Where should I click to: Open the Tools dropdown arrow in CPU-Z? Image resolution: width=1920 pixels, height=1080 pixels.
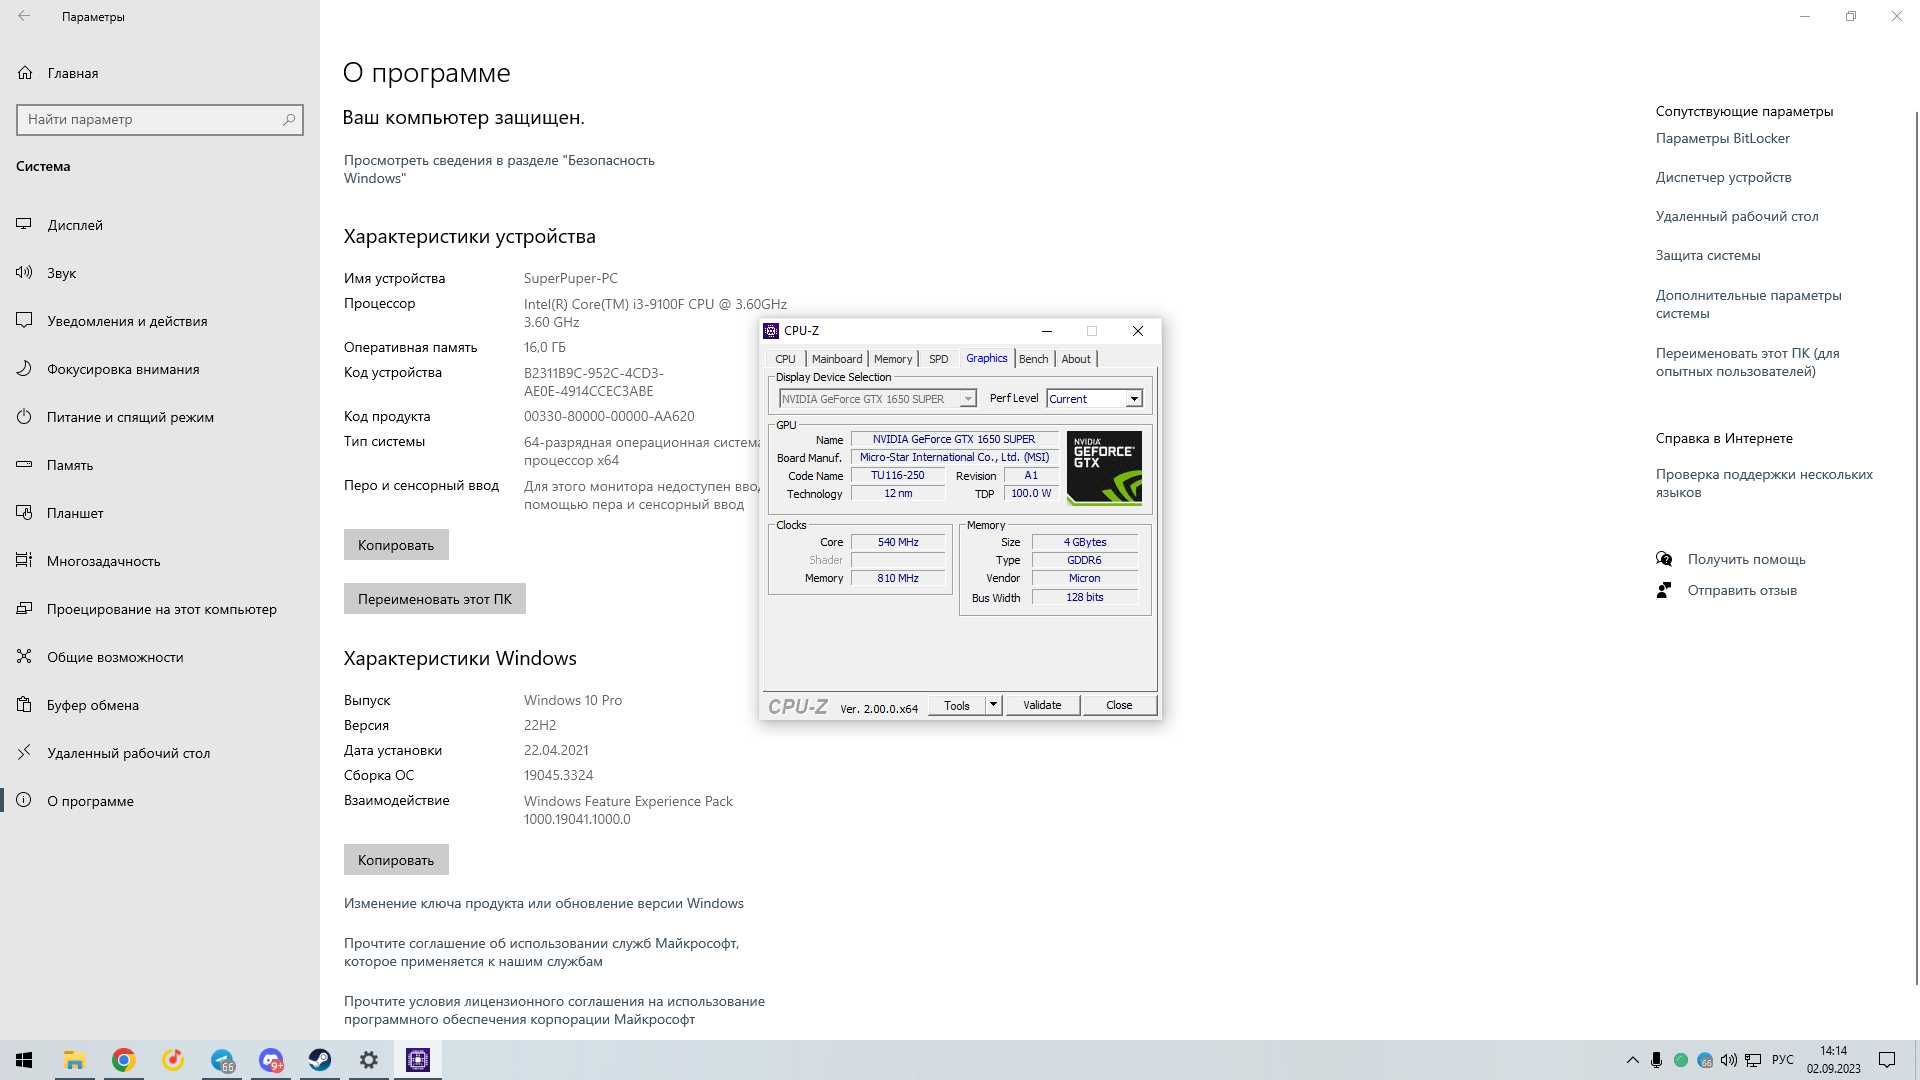coord(993,705)
